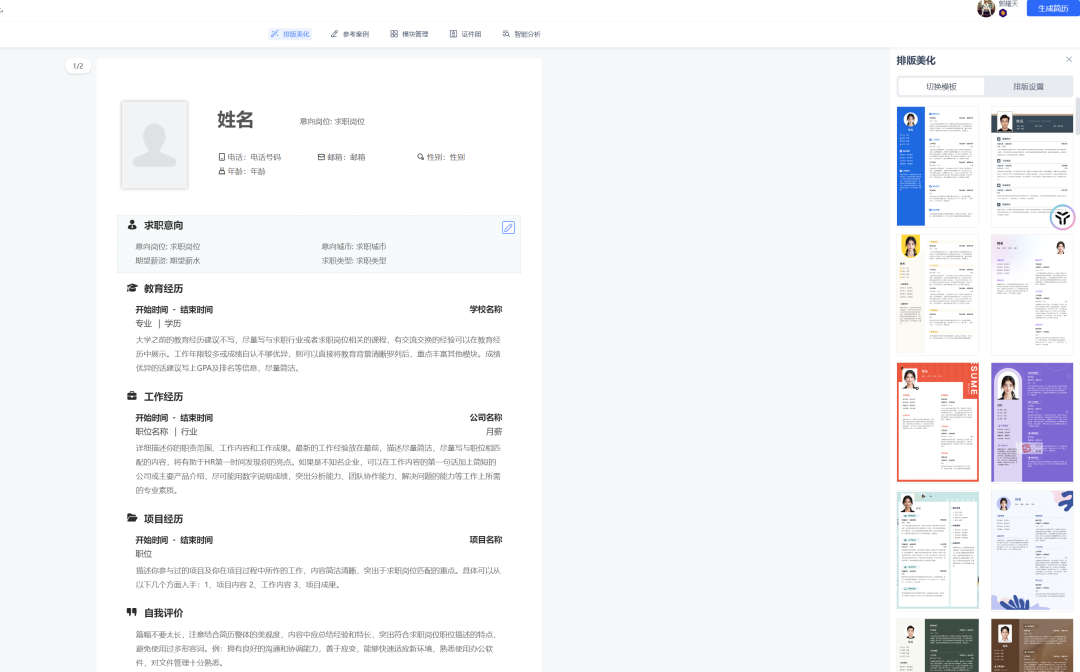Click the 项目名称 text
Image resolution: width=1080 pixels, height=672 pixels.
(x=486, y=540)
